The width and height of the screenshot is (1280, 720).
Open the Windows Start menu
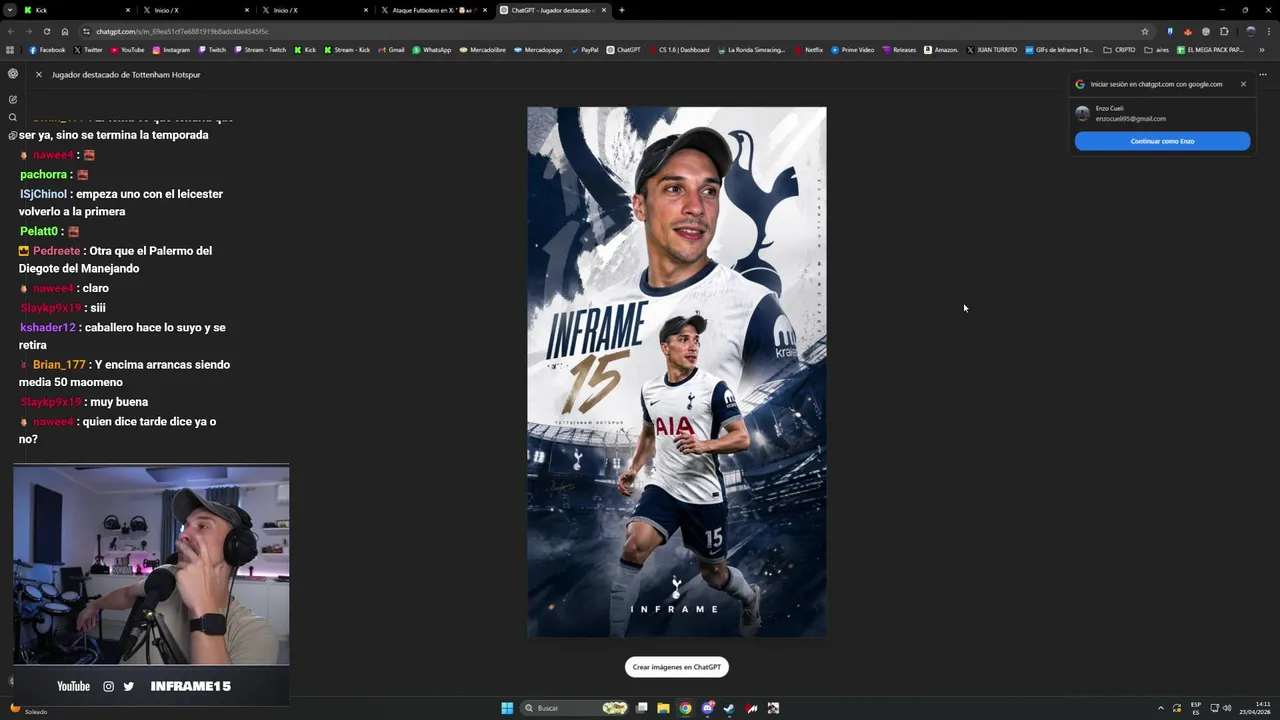point(507,708)
